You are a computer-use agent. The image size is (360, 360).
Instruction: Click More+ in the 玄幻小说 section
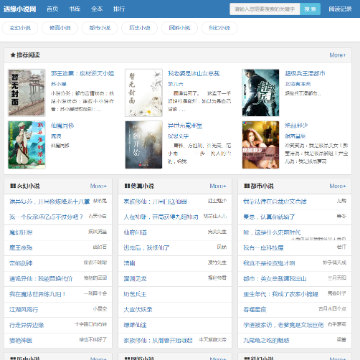(98, 186)
